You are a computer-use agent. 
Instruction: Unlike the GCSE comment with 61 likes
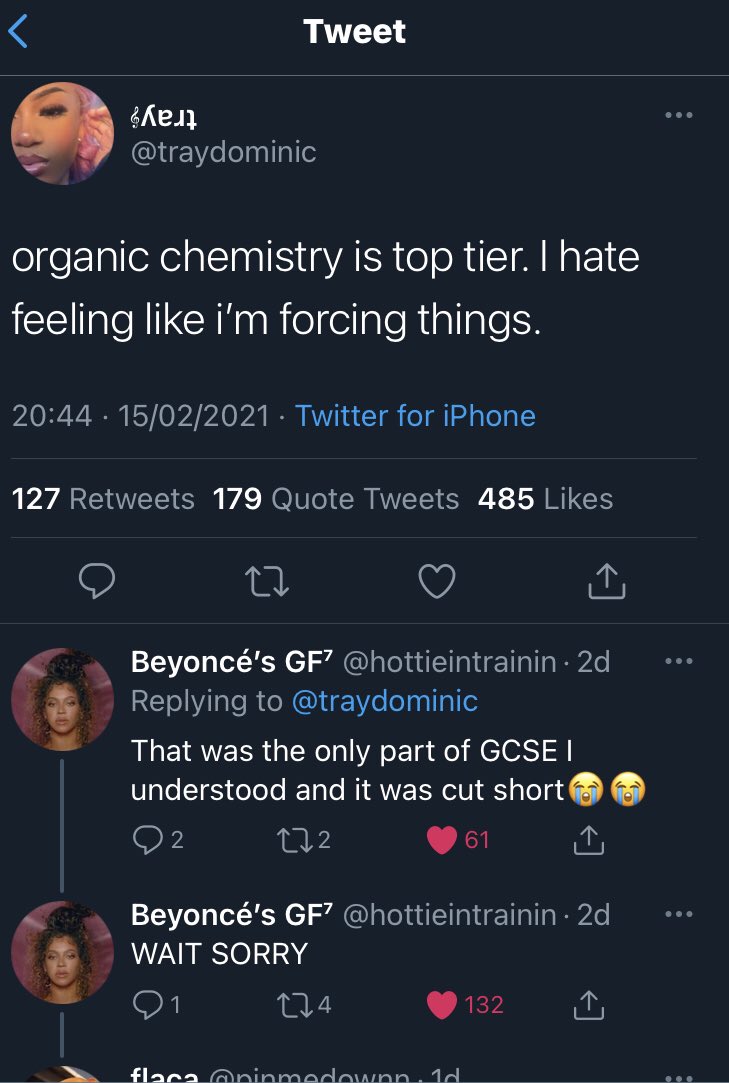[443, 840]
